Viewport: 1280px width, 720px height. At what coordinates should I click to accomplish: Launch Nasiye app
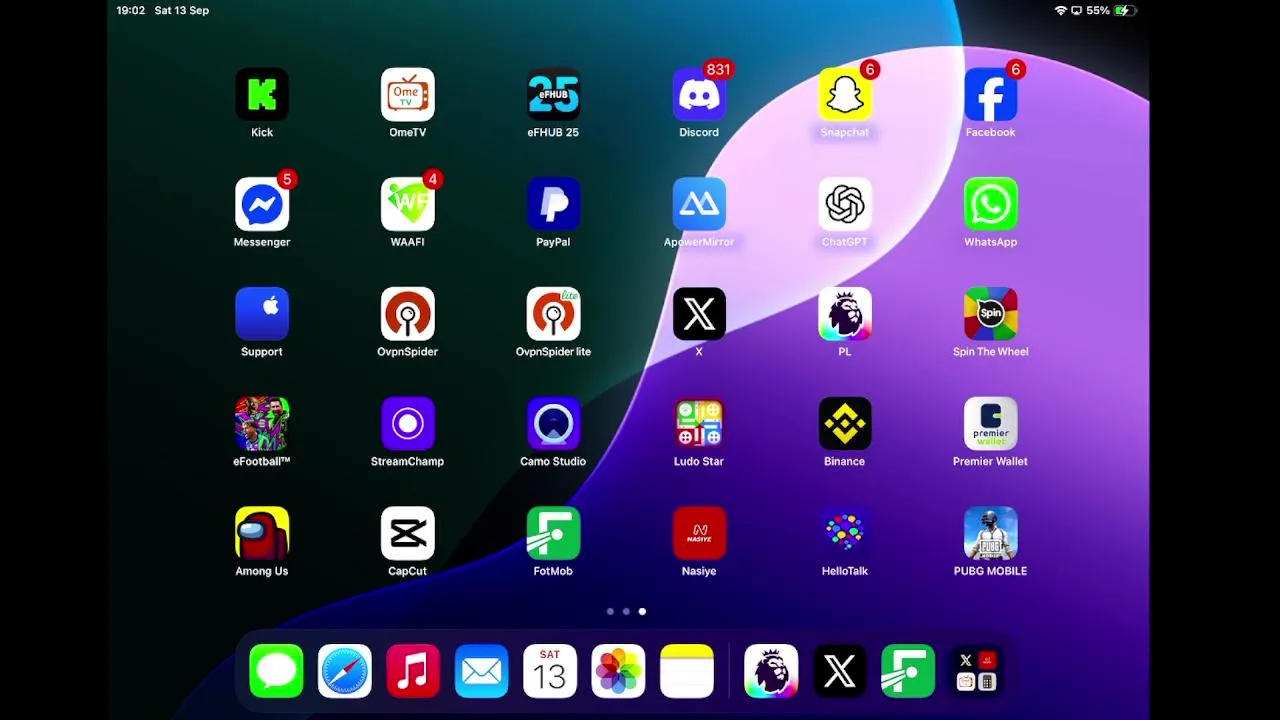click(699, 534)
